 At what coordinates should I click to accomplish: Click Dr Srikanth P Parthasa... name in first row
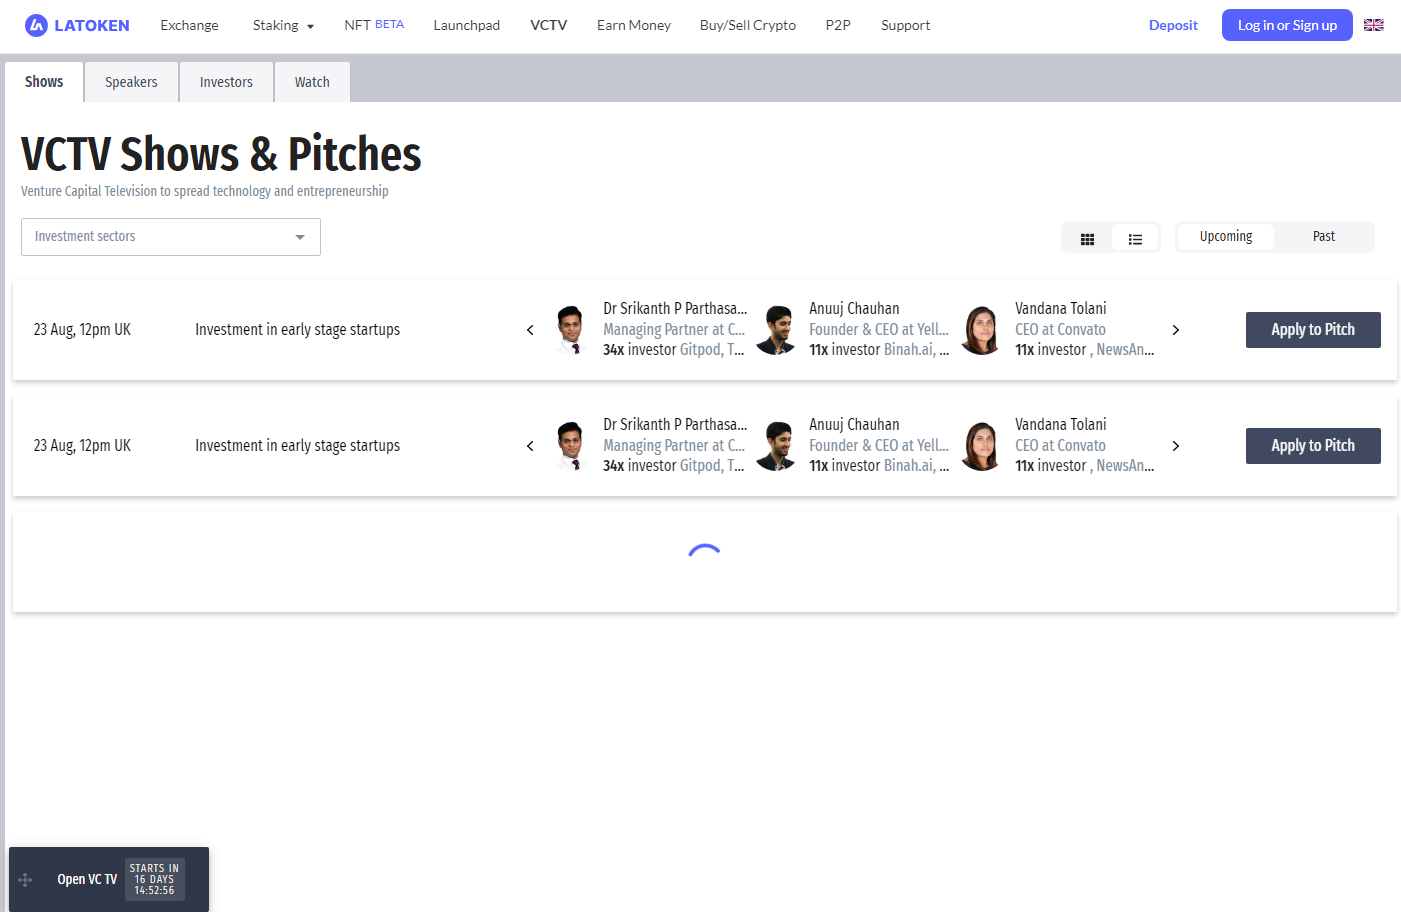tap(675, 309)
